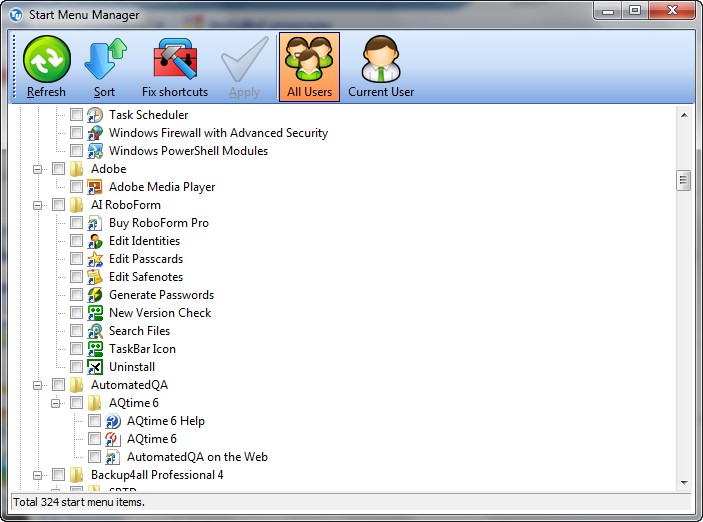The height and width of the screenshot is (522, 703).
Task: Click the scrollbar down arrow
Action: [x=684, y=483]
